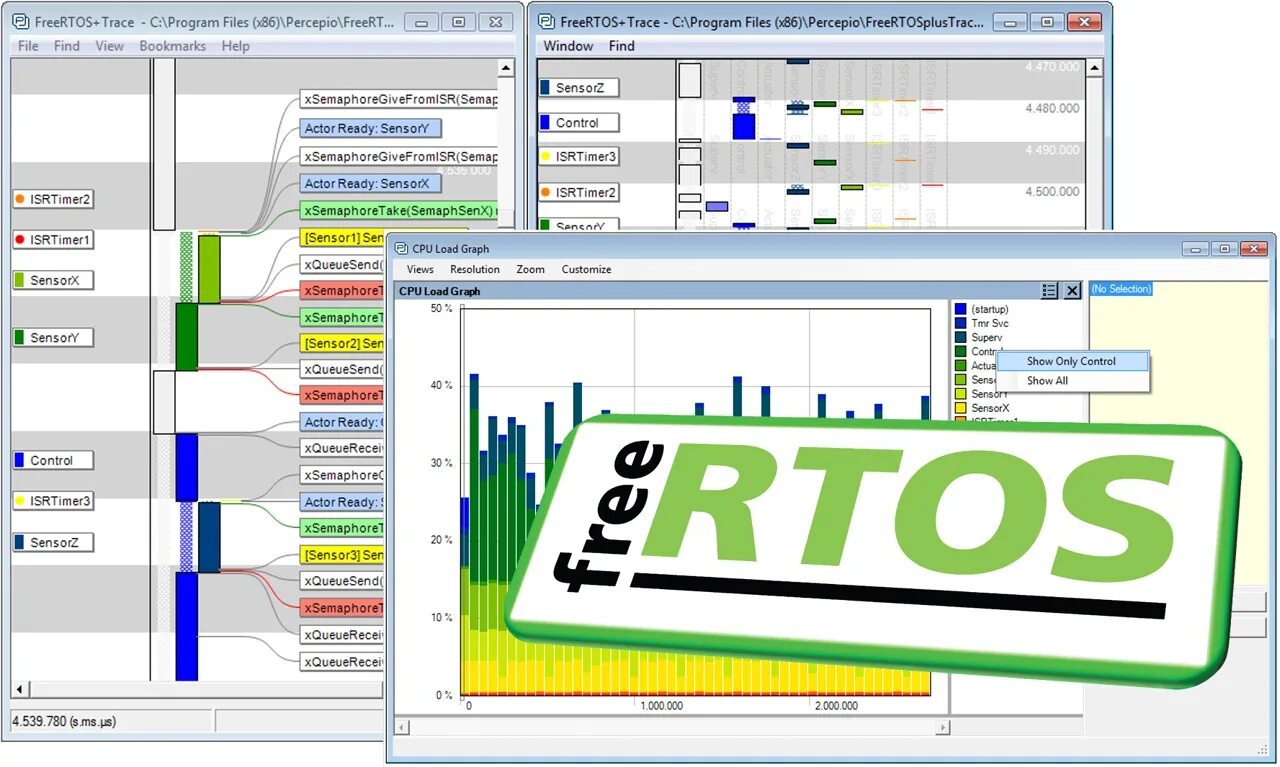This screenshot has width=1280, height=767.
Task: Click the dark green SensorY execution block
Action: pos(187,337)
